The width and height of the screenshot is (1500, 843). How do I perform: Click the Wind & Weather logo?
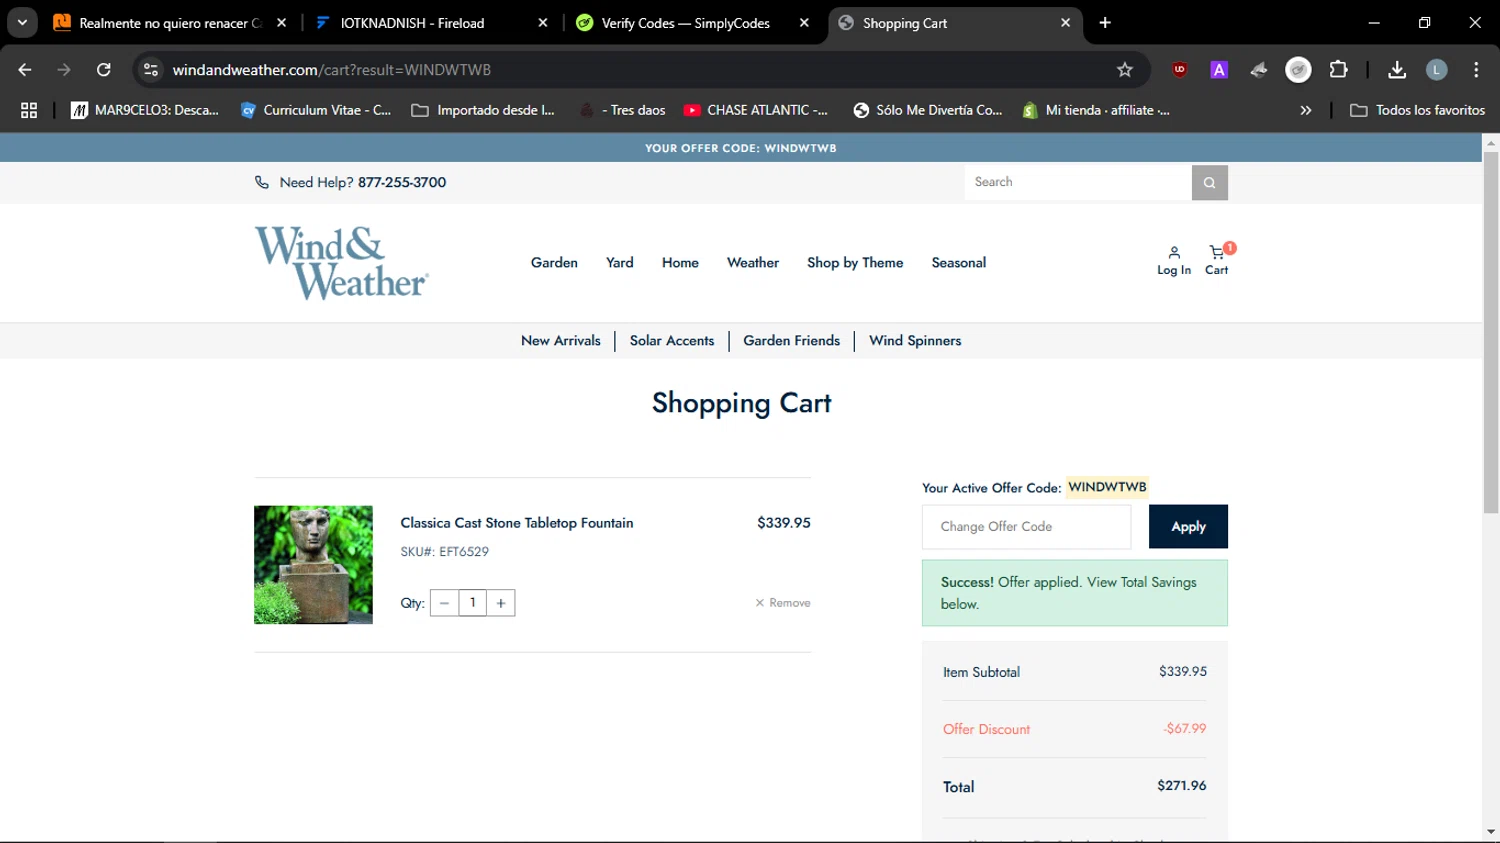point(341,263)
